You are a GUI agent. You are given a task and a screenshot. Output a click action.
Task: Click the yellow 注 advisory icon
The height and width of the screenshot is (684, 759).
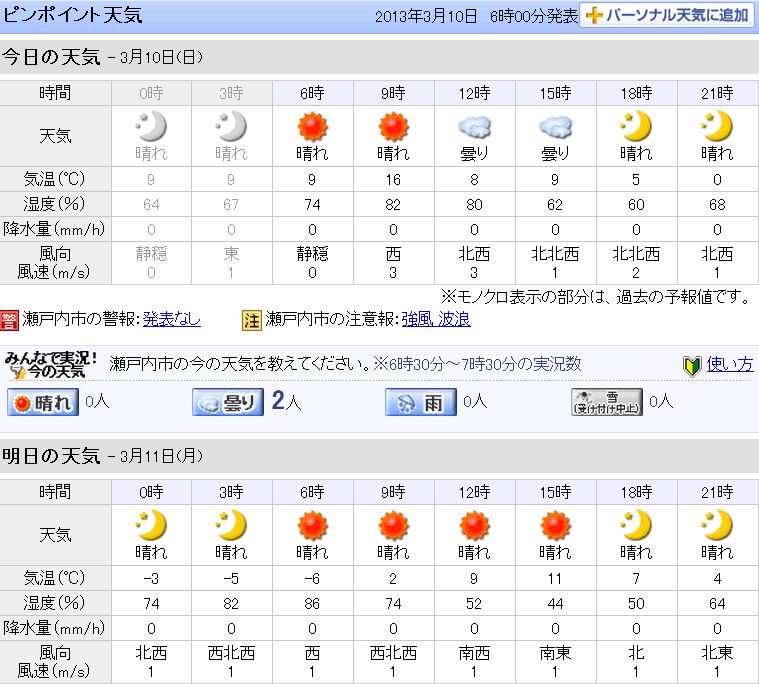coord(251,320)
